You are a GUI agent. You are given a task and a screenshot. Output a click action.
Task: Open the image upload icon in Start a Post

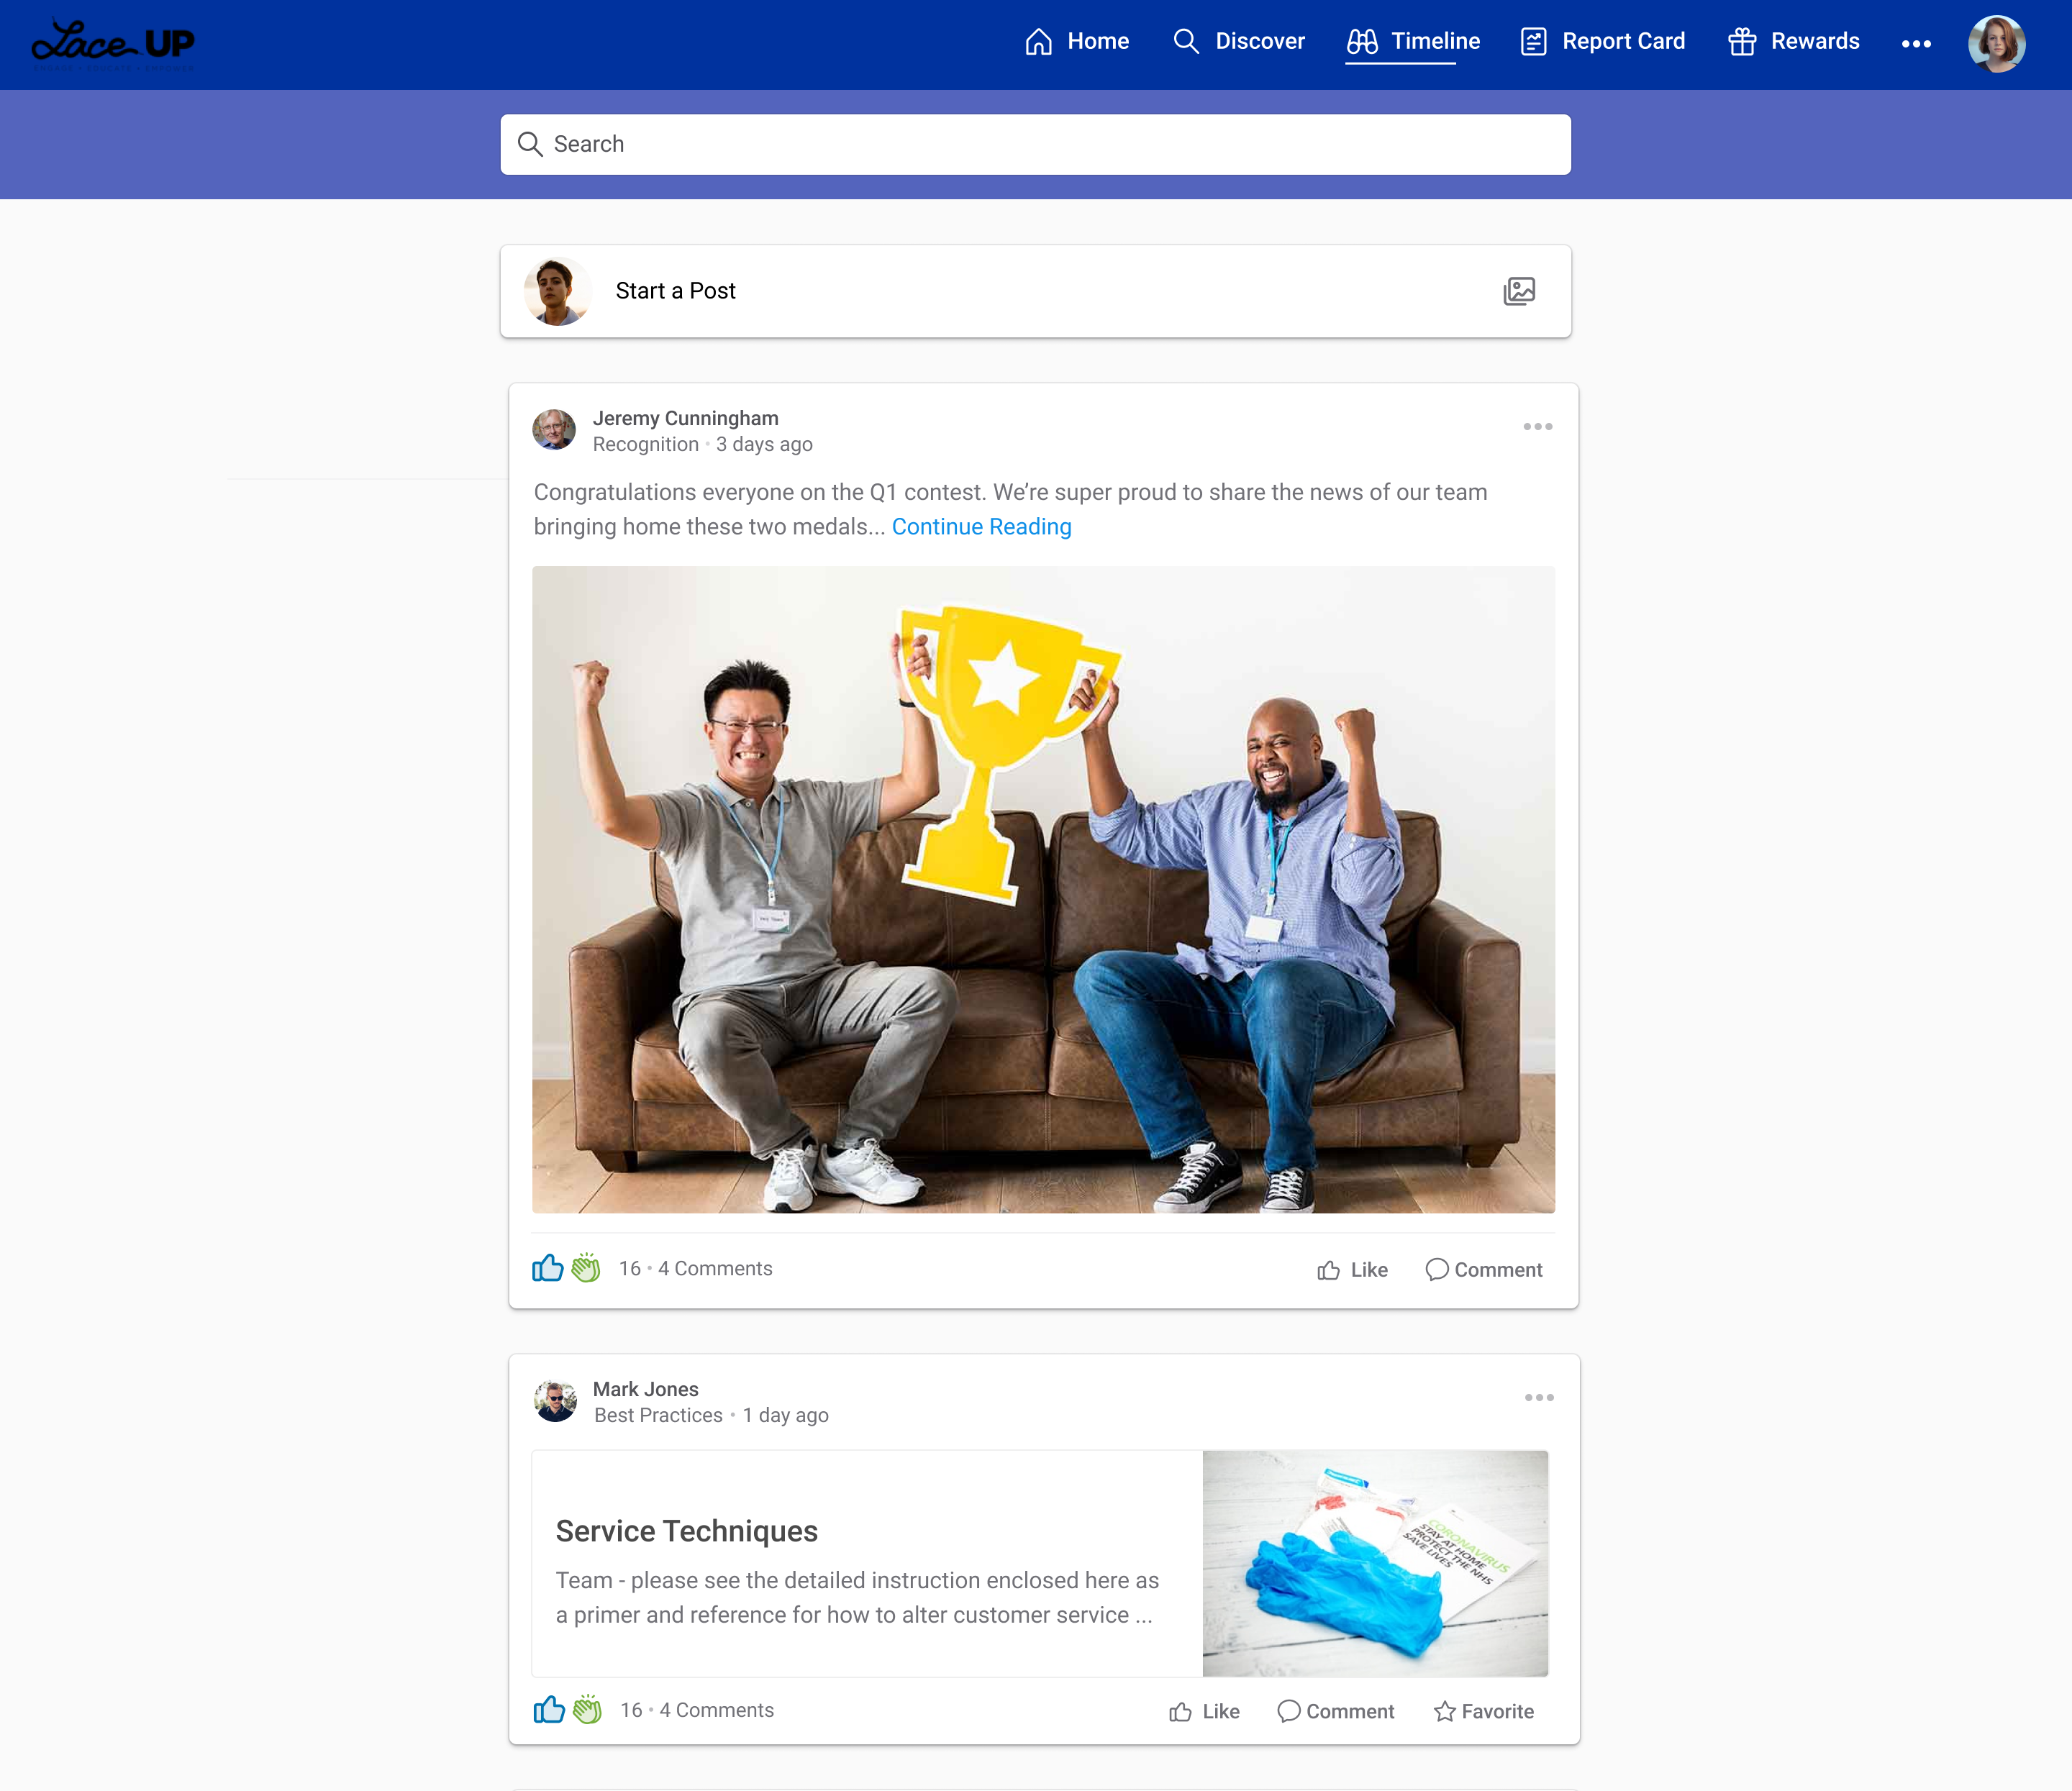(x=1518, y=291)
